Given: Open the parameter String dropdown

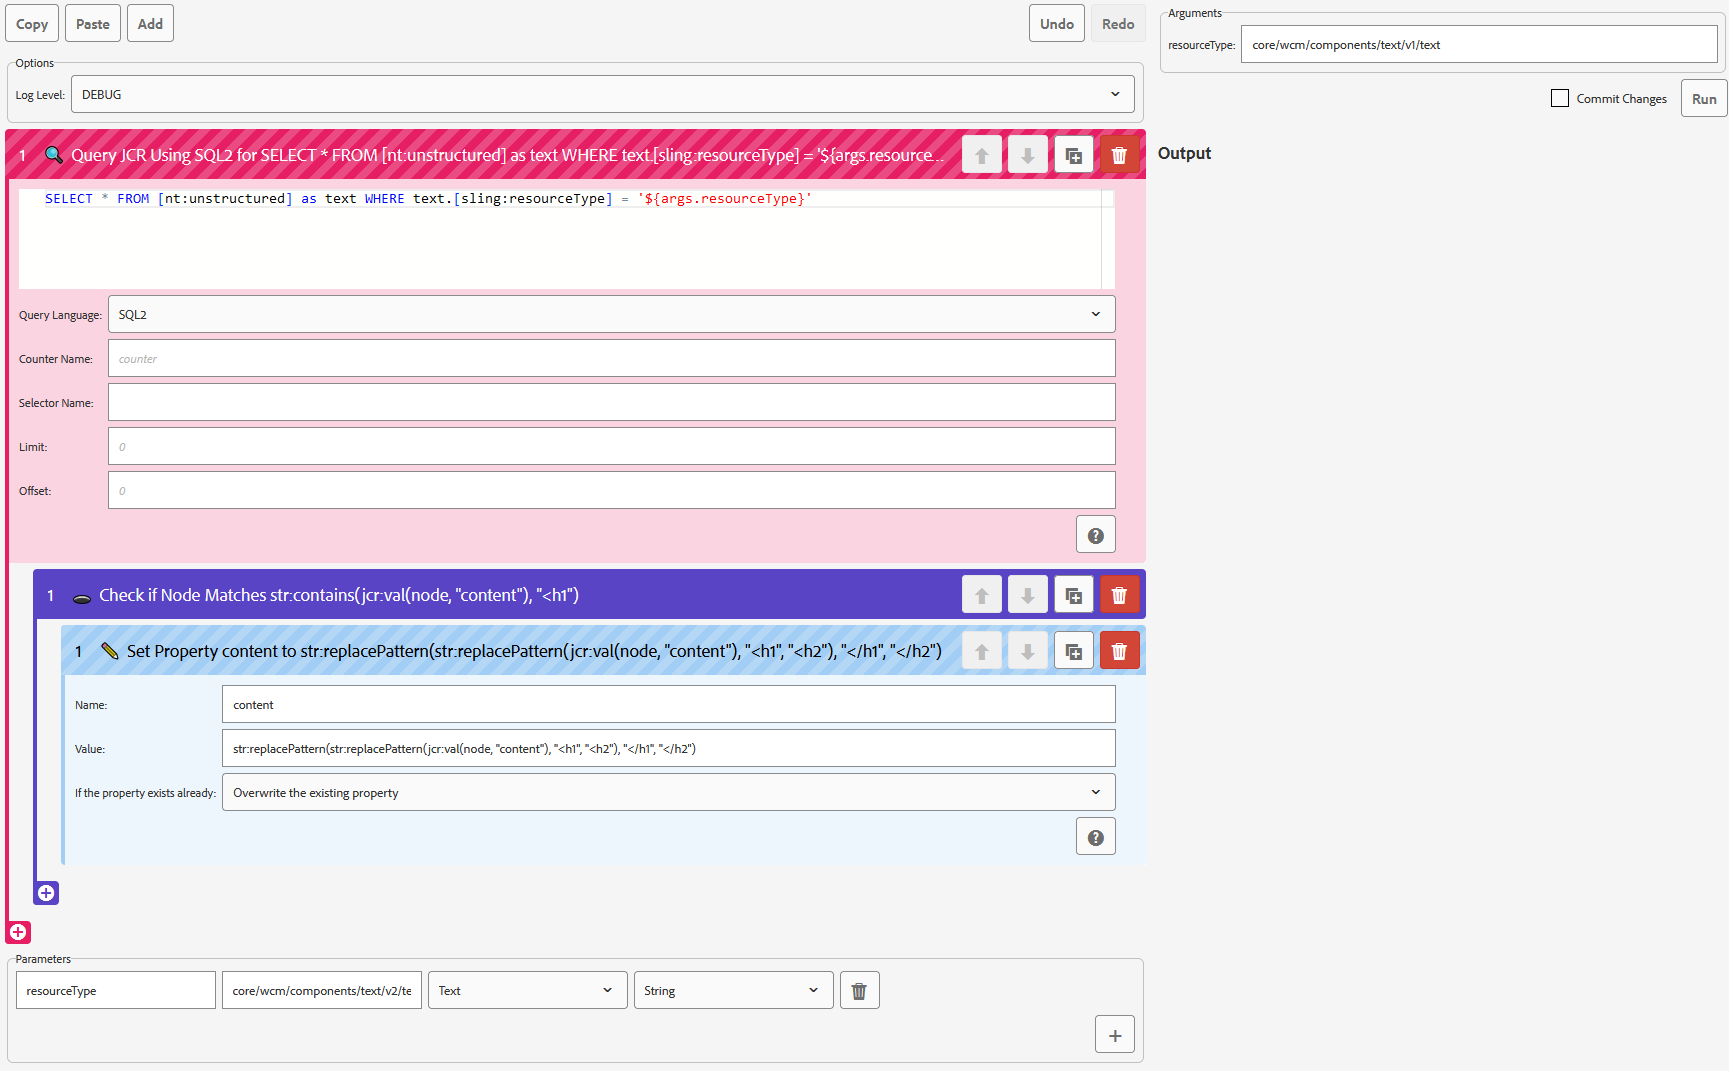Looking at the screenshot, I should pos(734,990).
